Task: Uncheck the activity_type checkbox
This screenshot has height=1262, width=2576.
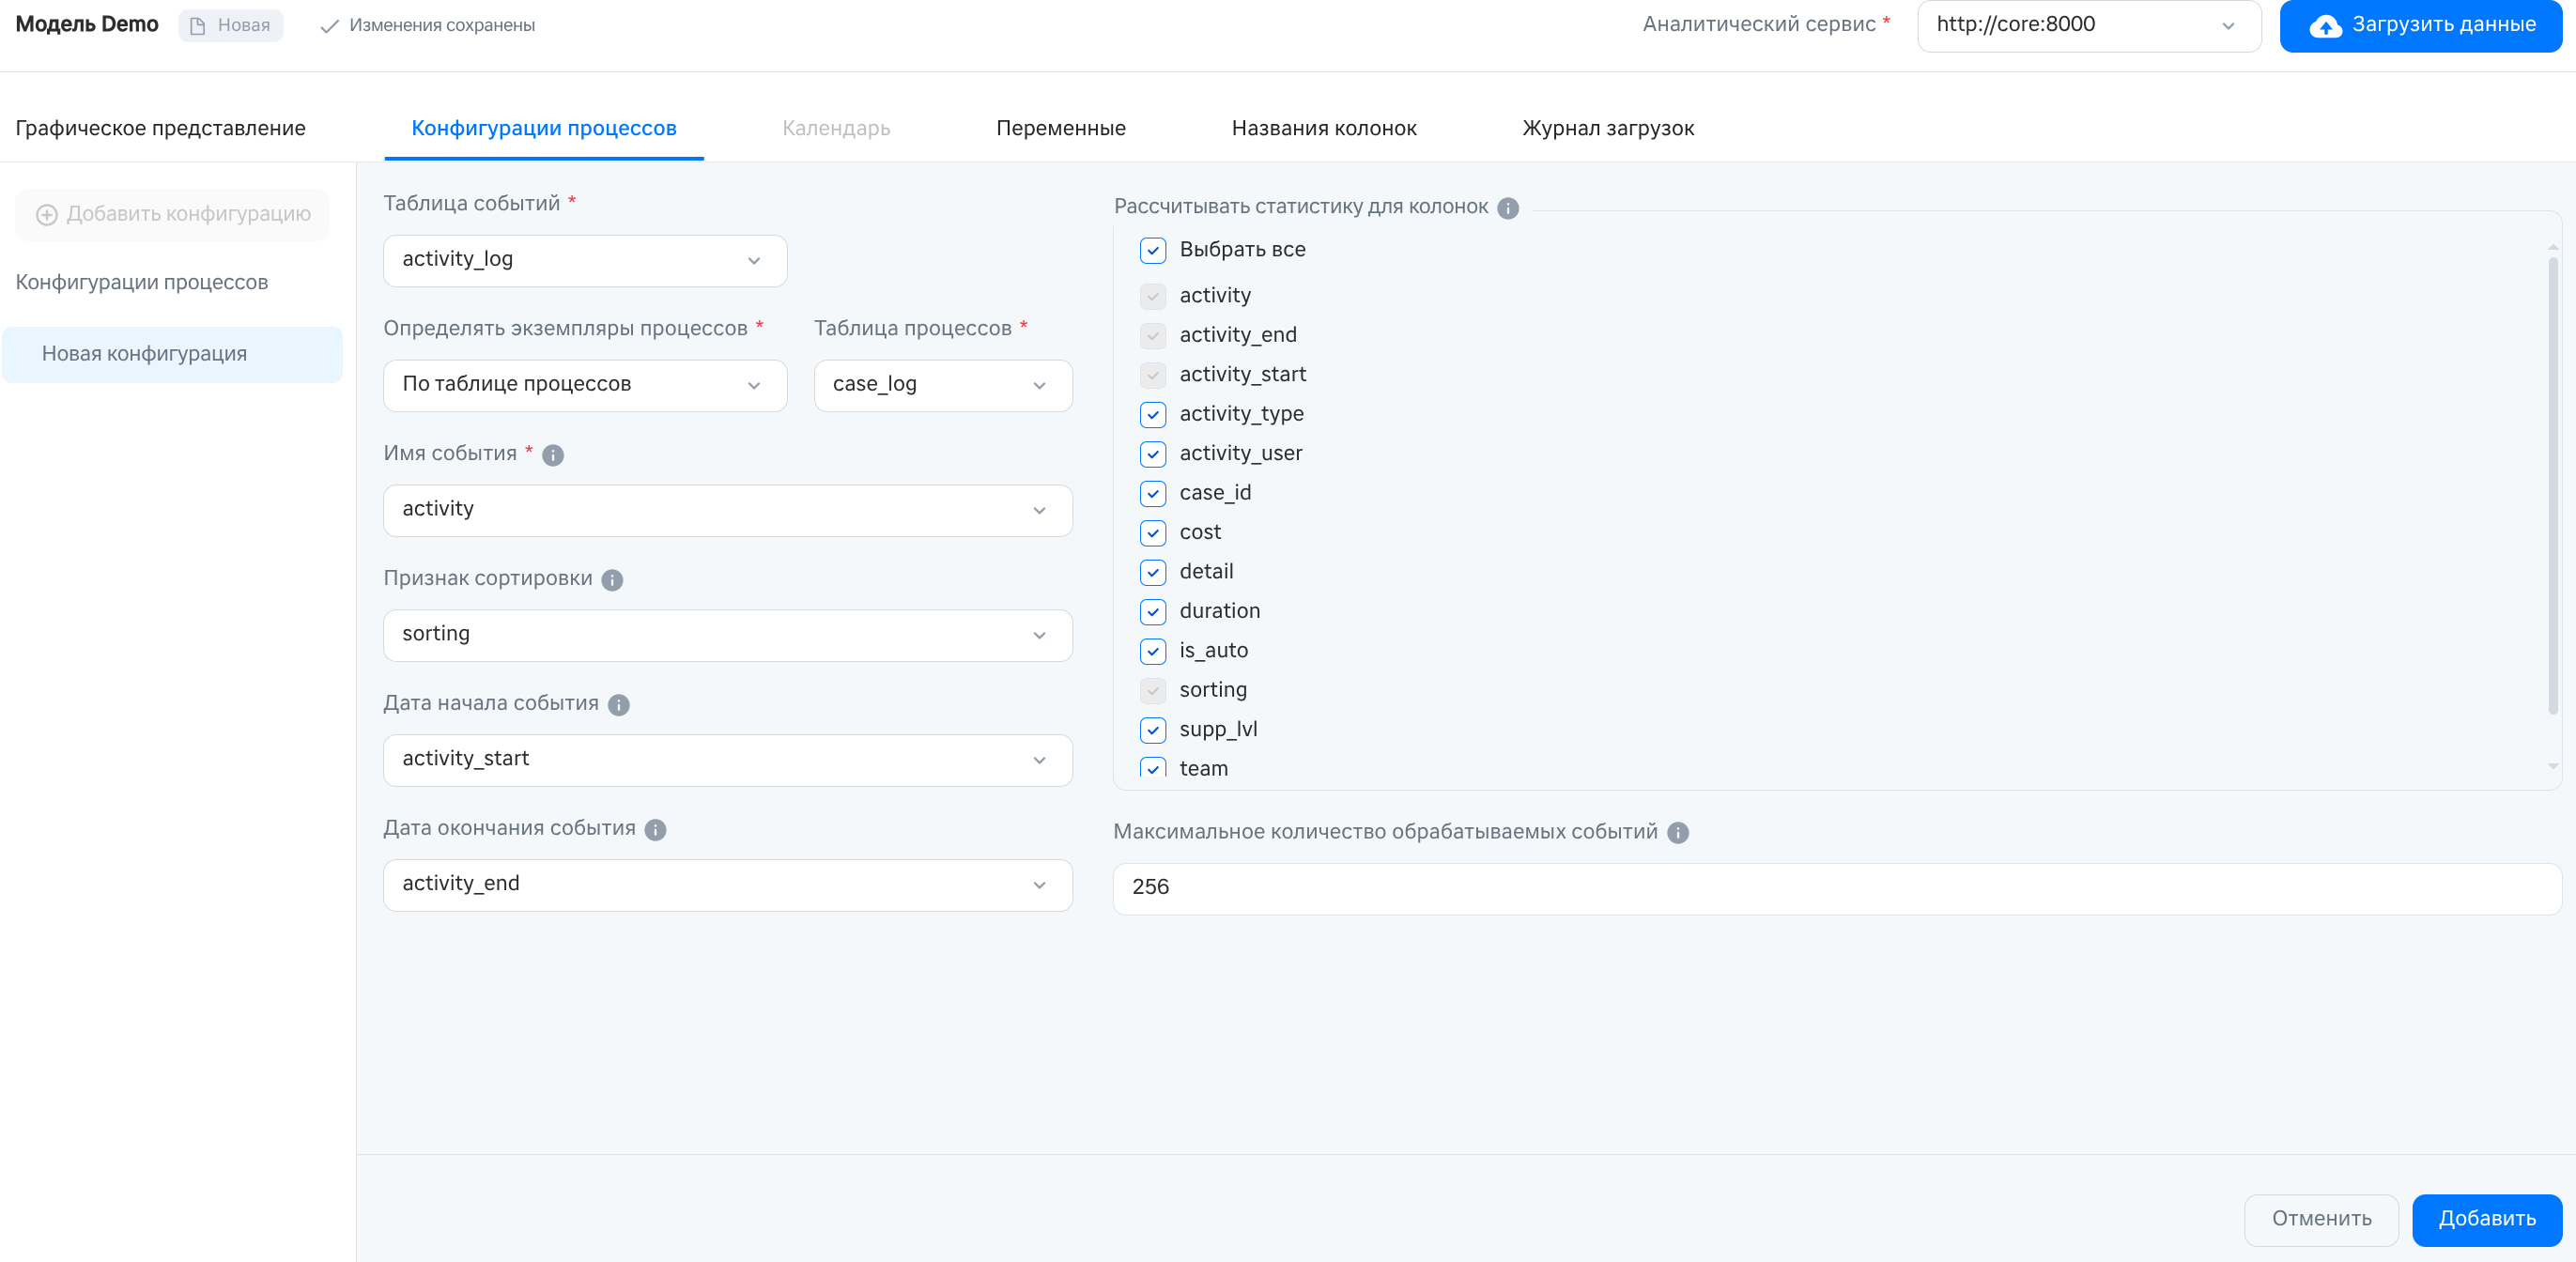Action: coord(1153,414)
